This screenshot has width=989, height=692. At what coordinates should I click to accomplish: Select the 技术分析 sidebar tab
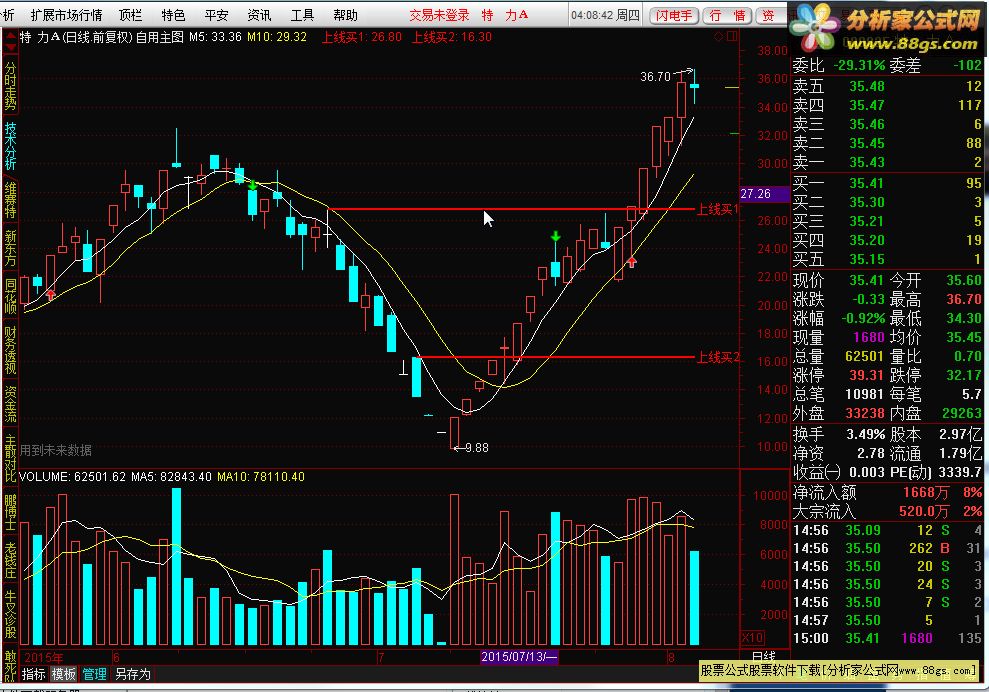point(10,146)
